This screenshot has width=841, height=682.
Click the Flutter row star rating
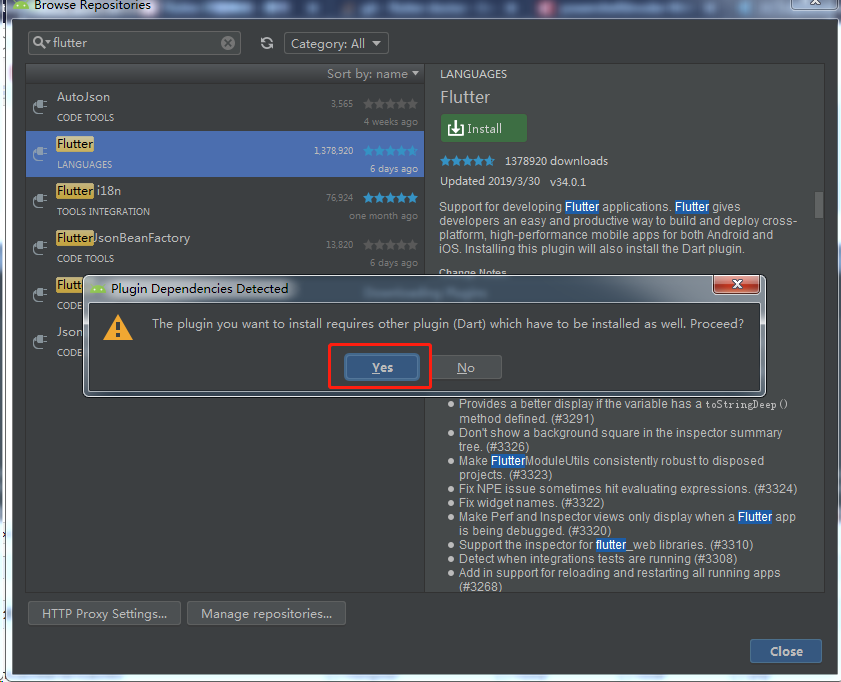tap(390, 151)
